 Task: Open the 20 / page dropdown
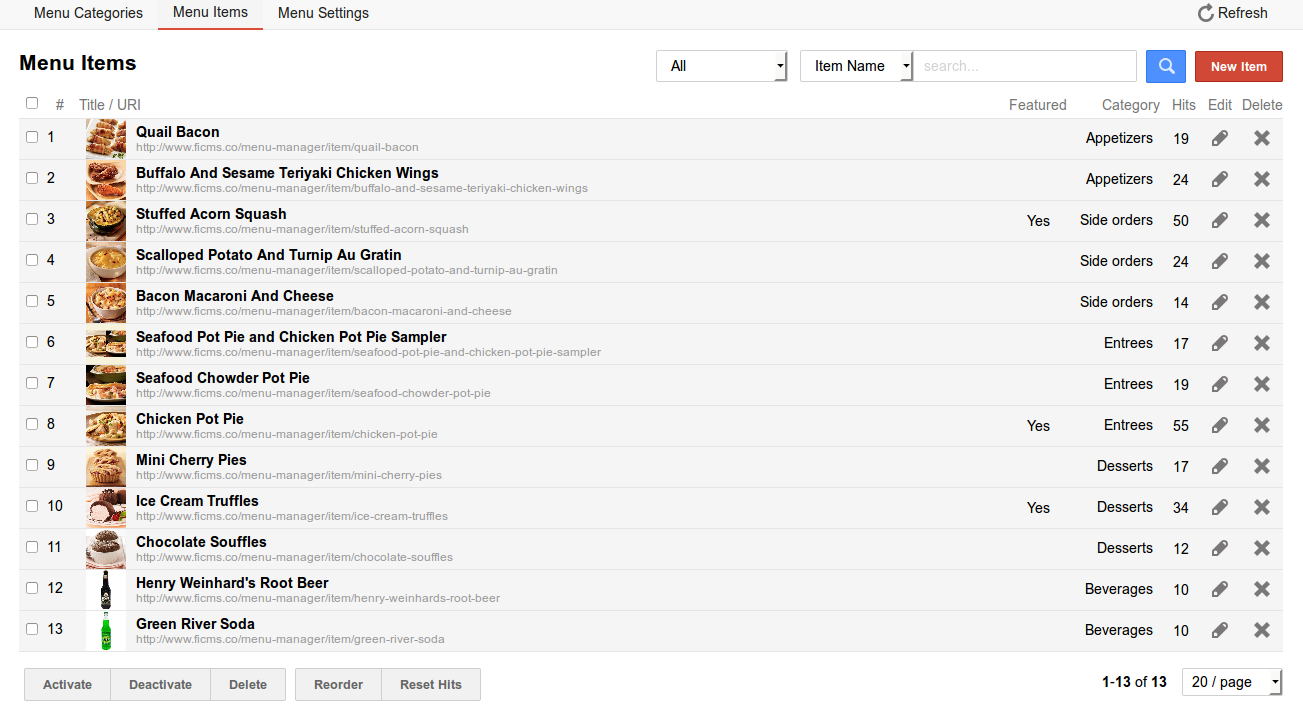[1231, 682]
